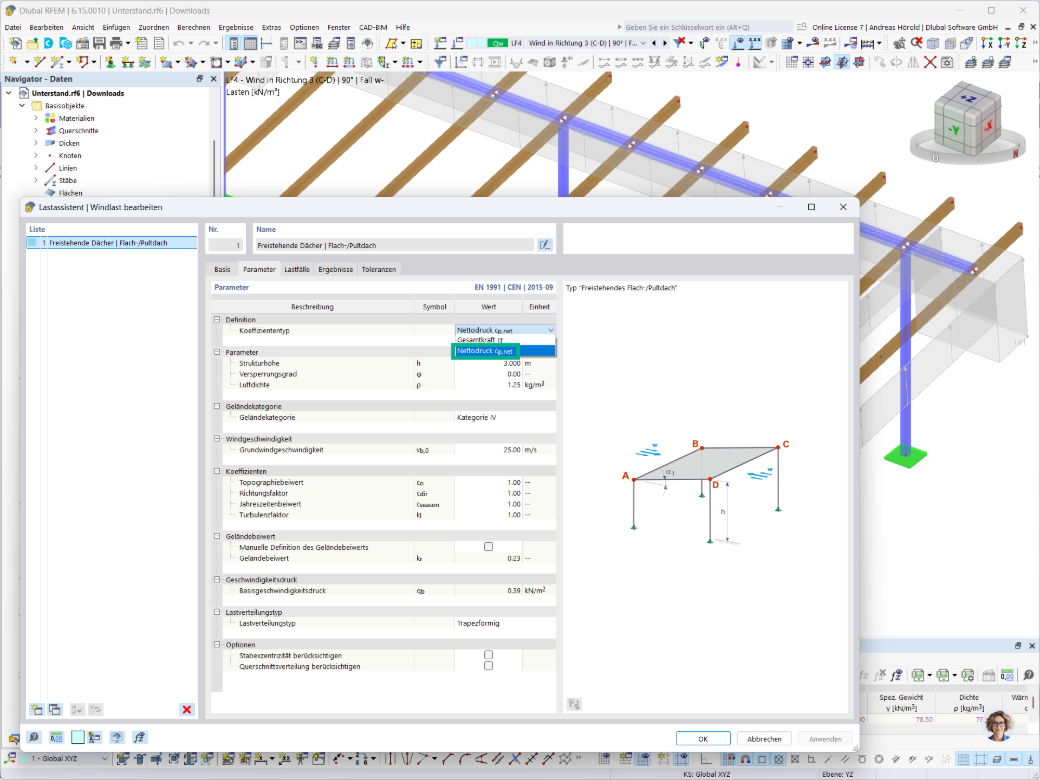Click the OK button

(703, 739)
